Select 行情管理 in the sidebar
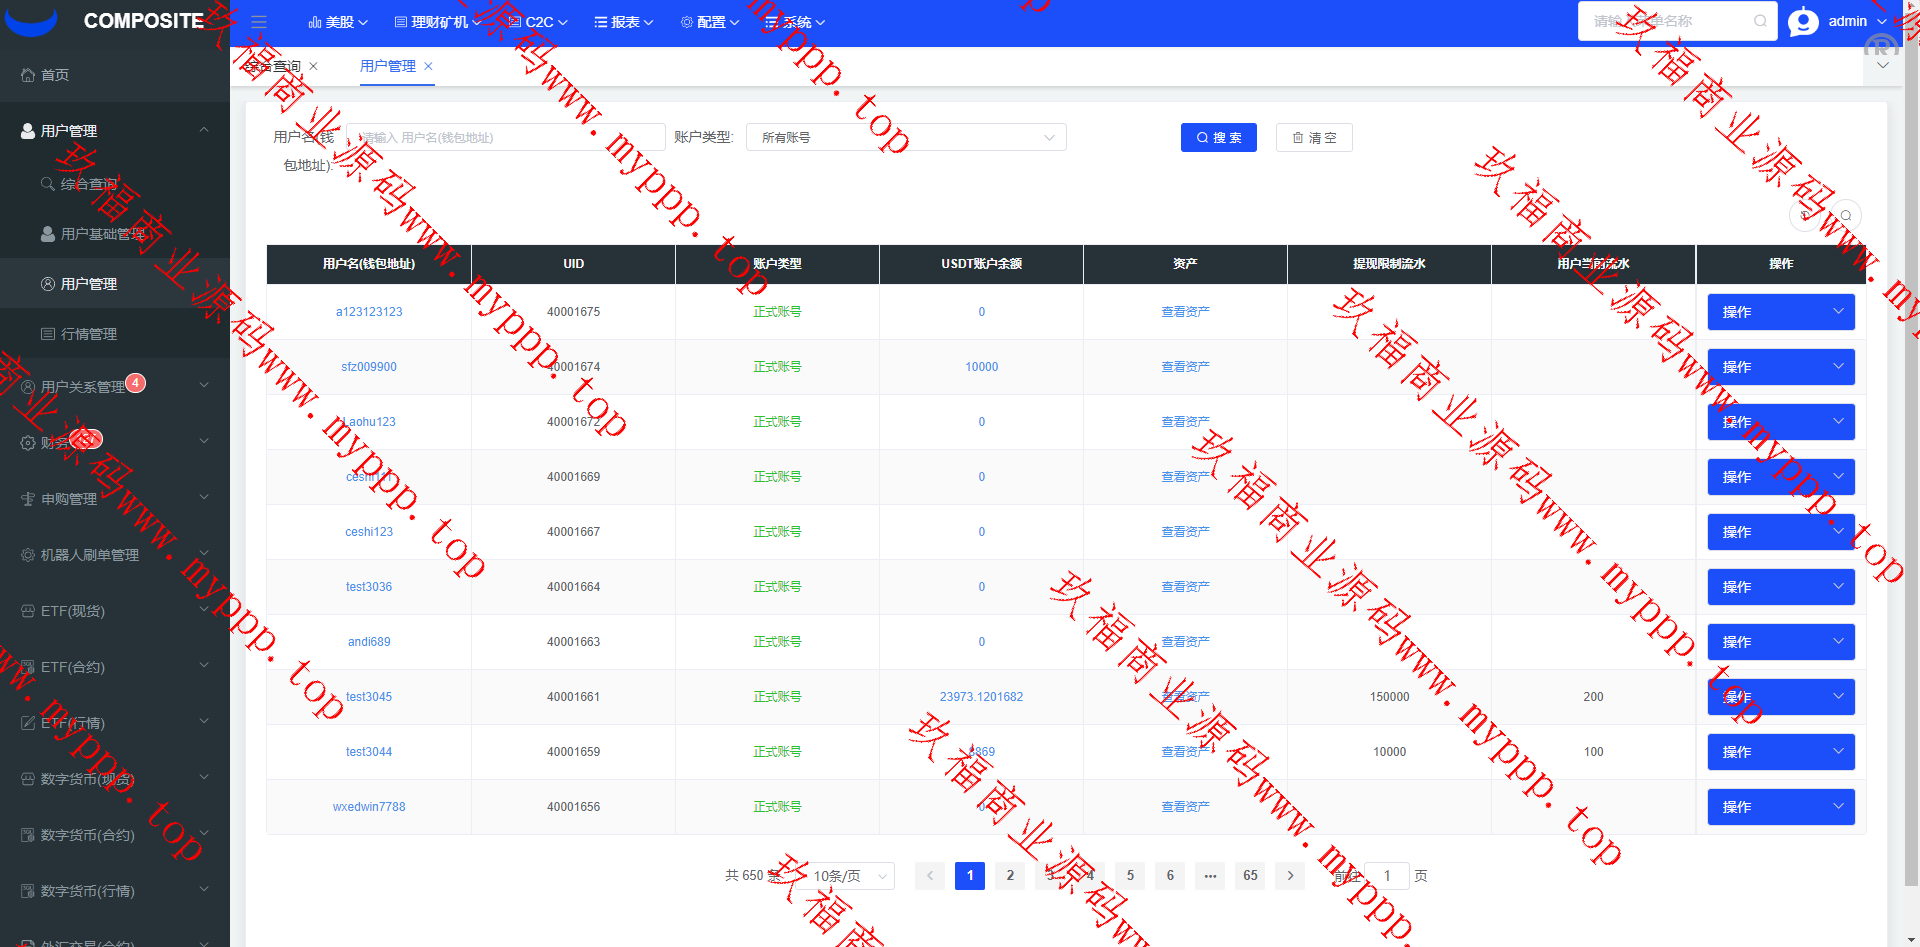This screenshot has height=947, width=1920. pyautogui.click(x=89, y=334)
